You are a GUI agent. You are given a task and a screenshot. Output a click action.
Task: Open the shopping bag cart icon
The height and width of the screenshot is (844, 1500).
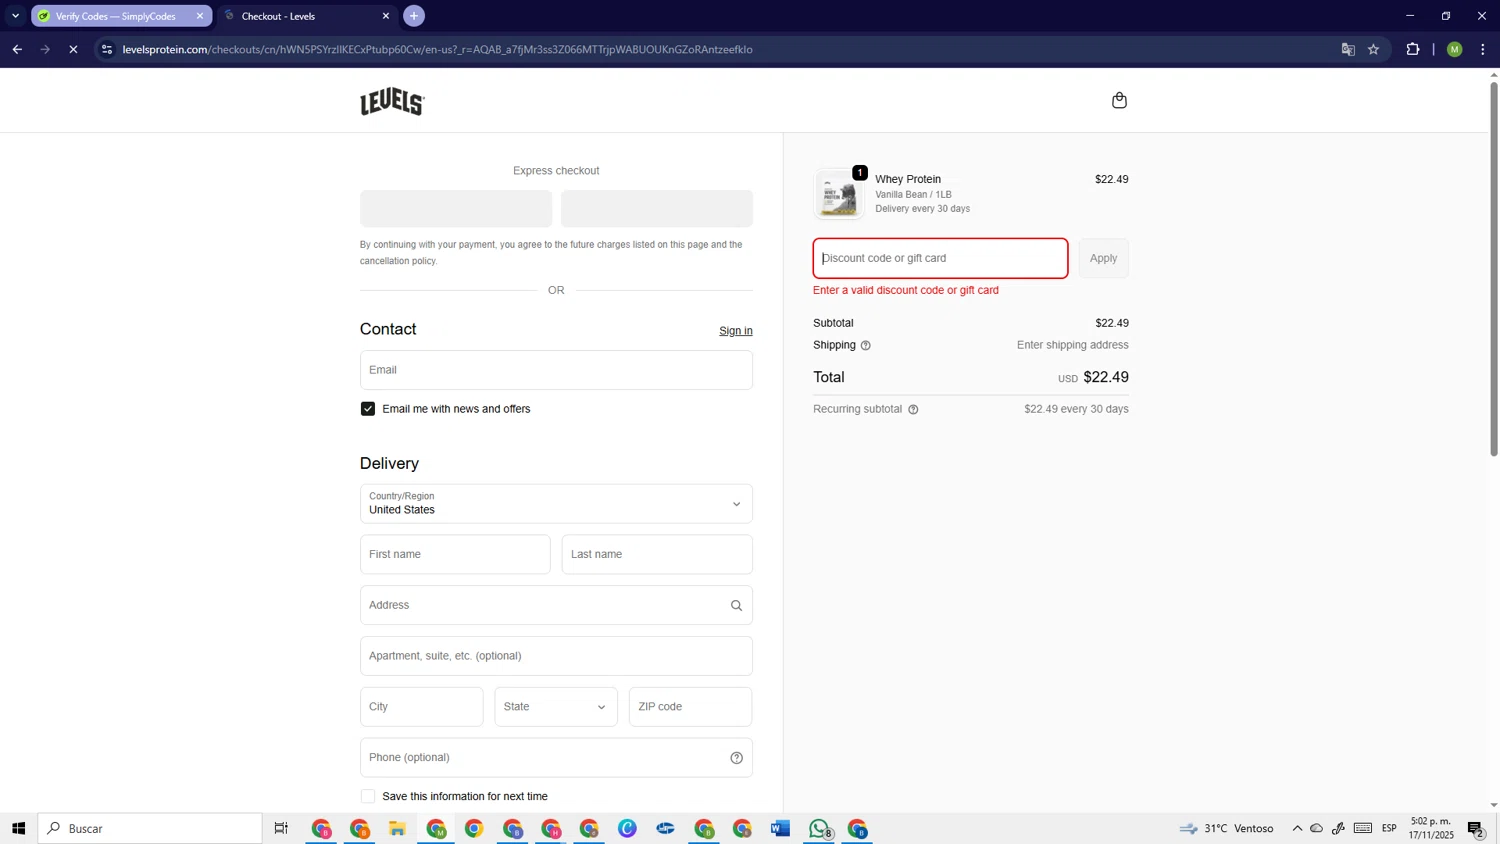(1119, 100)
